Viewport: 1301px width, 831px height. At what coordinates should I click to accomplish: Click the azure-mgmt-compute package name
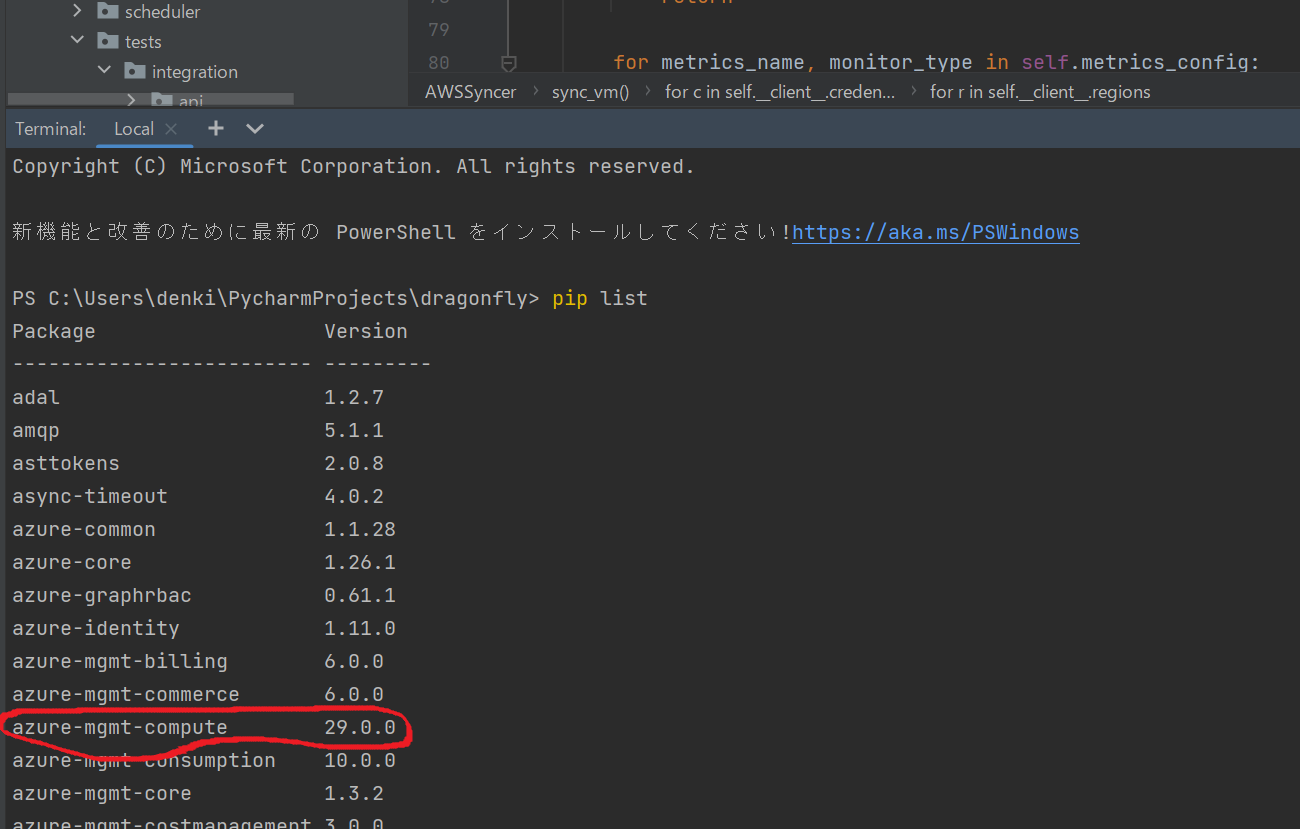(x=120, y=728)
